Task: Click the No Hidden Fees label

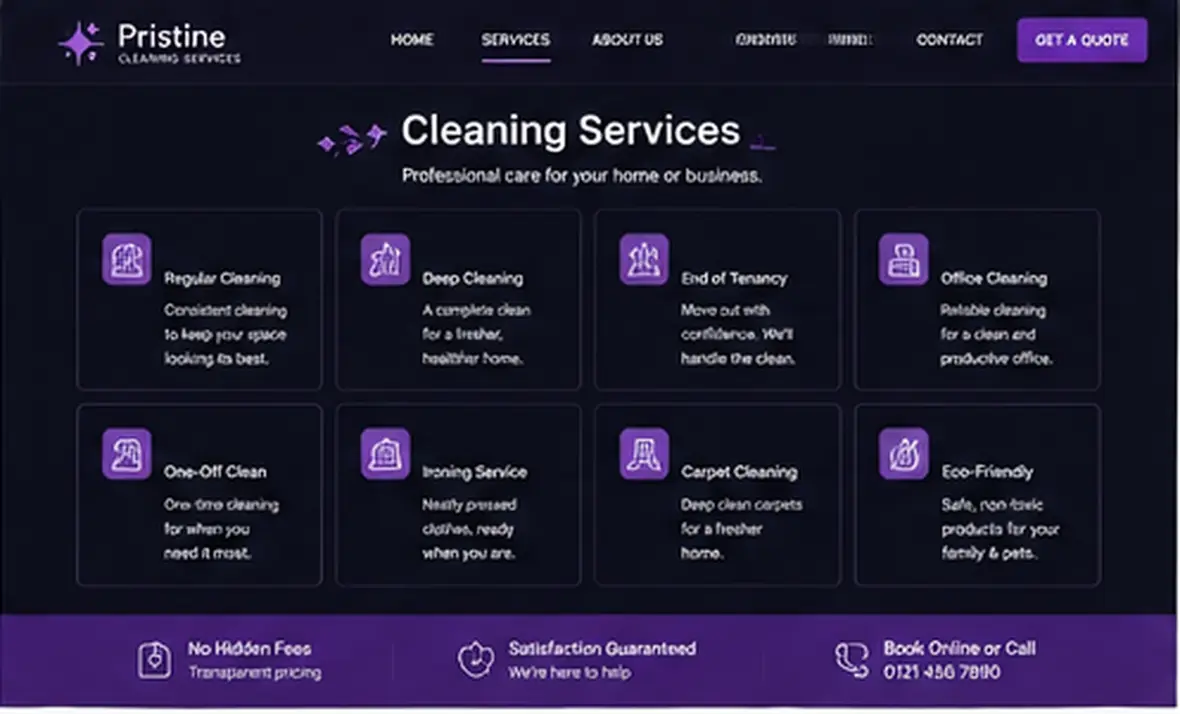Action: click(x=250, y=649)
